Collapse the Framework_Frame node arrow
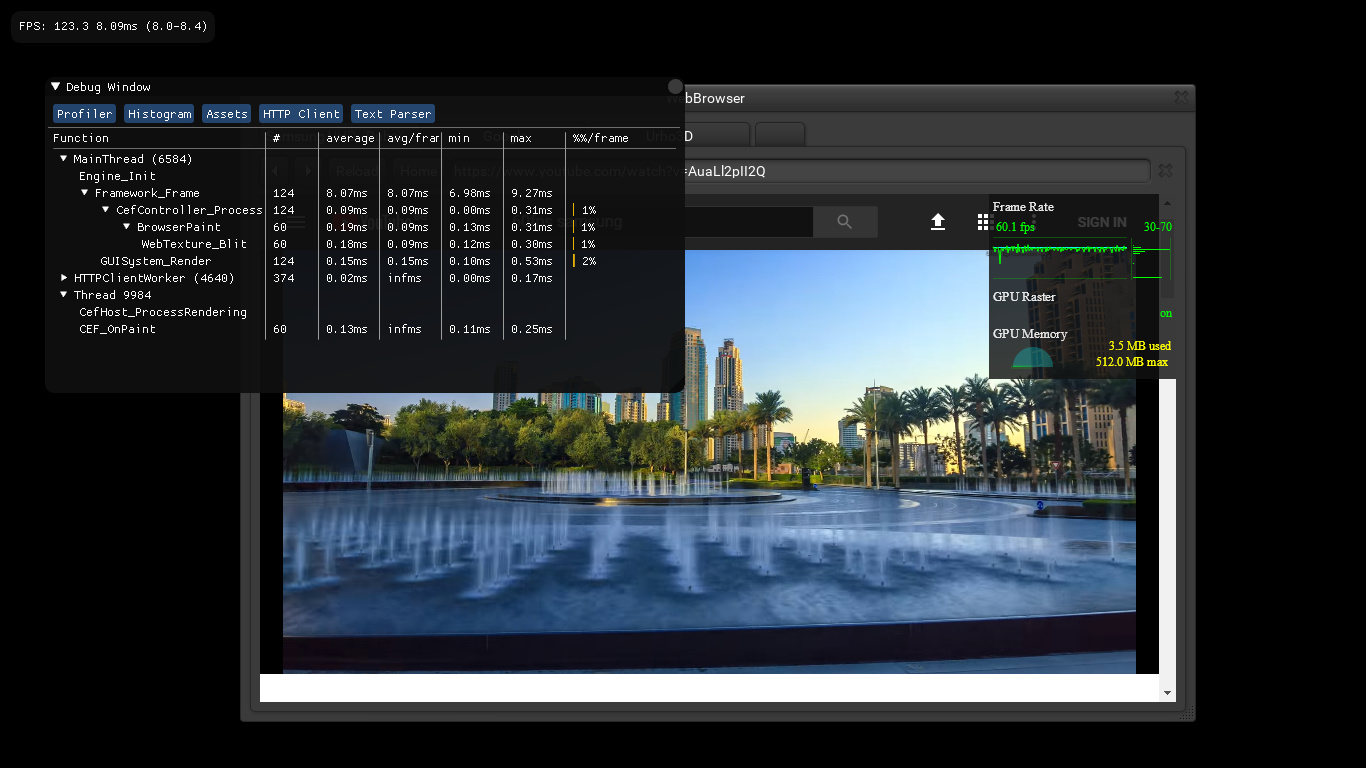Image resolution: width=1366 pixels, height=768 pixels. [x=85, y=193]
